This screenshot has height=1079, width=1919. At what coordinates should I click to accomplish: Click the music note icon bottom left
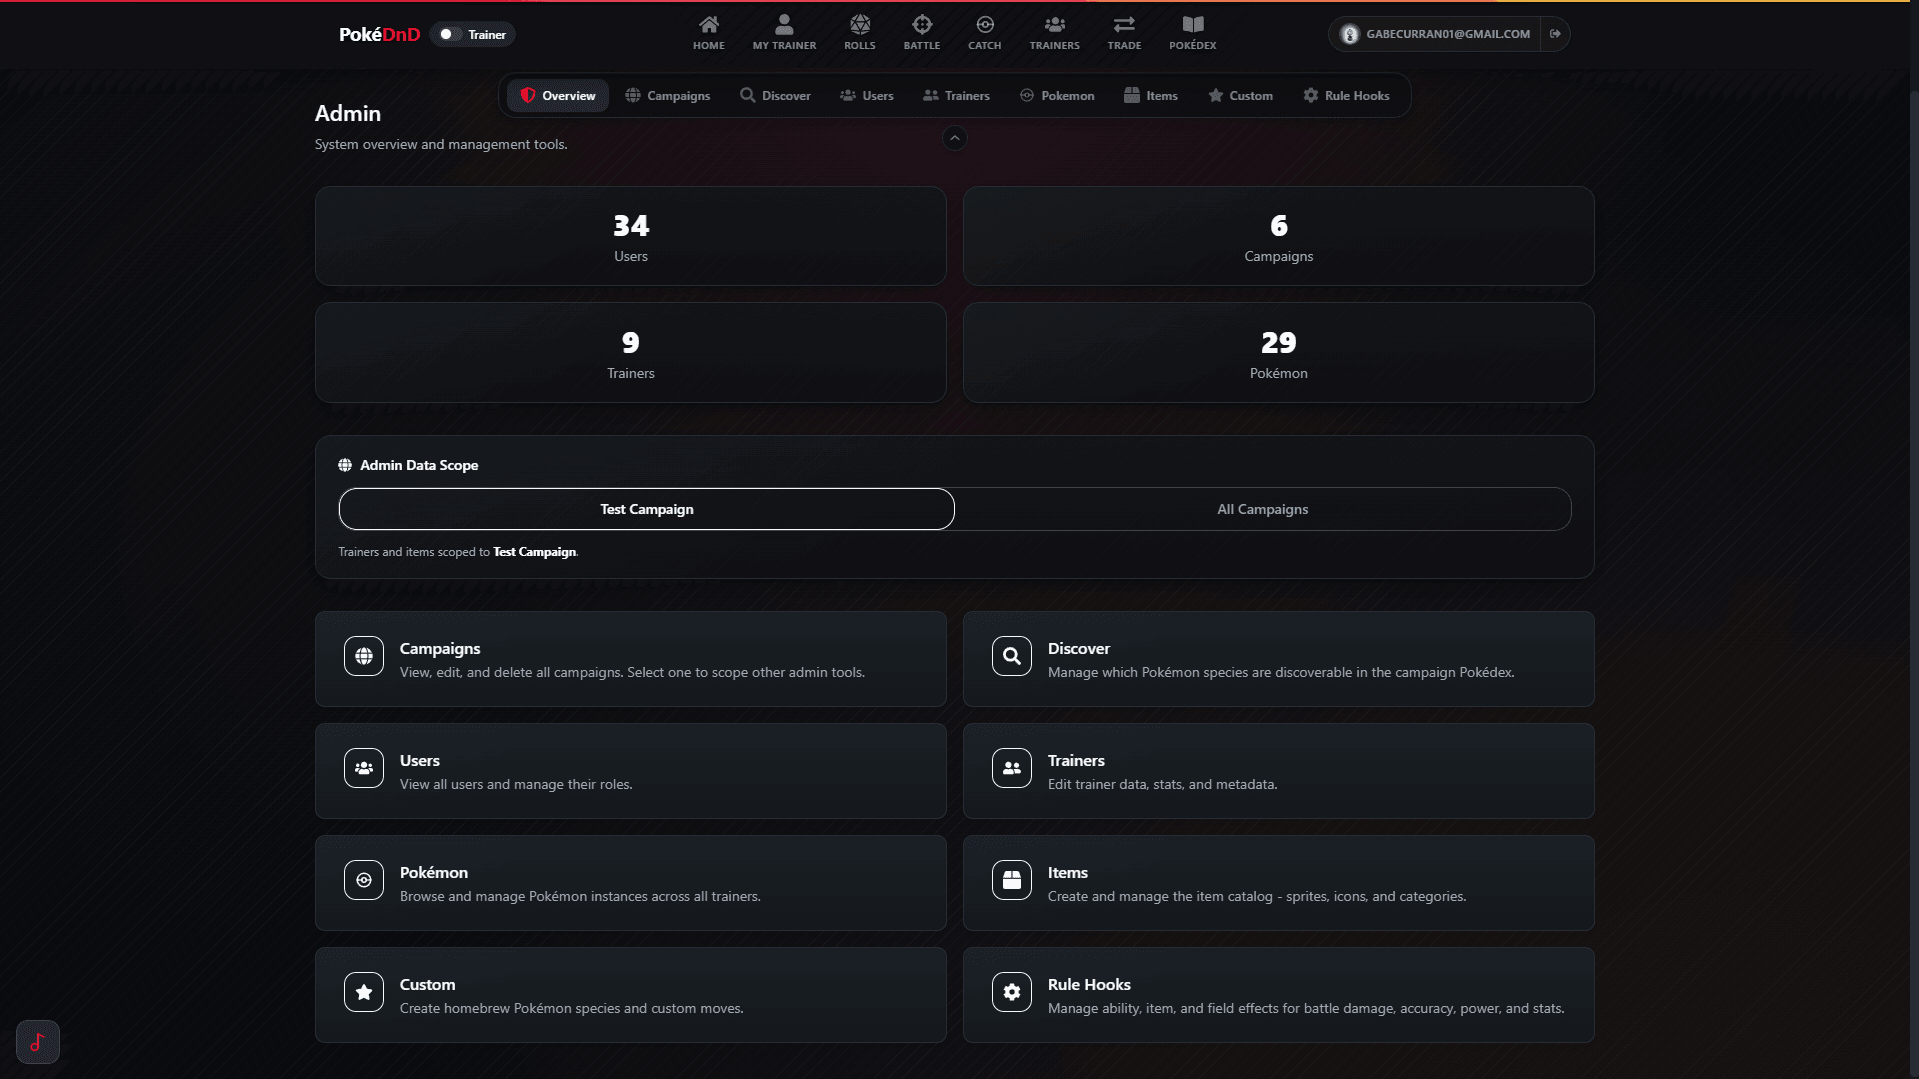coord(38,1042)
